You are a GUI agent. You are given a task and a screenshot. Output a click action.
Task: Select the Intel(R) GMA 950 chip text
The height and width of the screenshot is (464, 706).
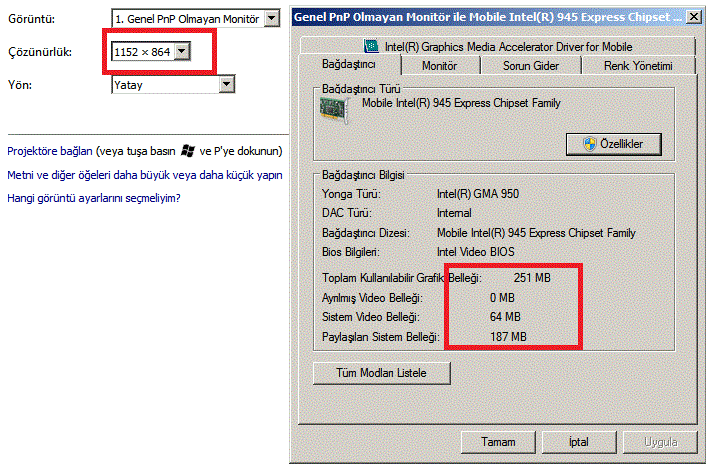[x=478, y=194]
